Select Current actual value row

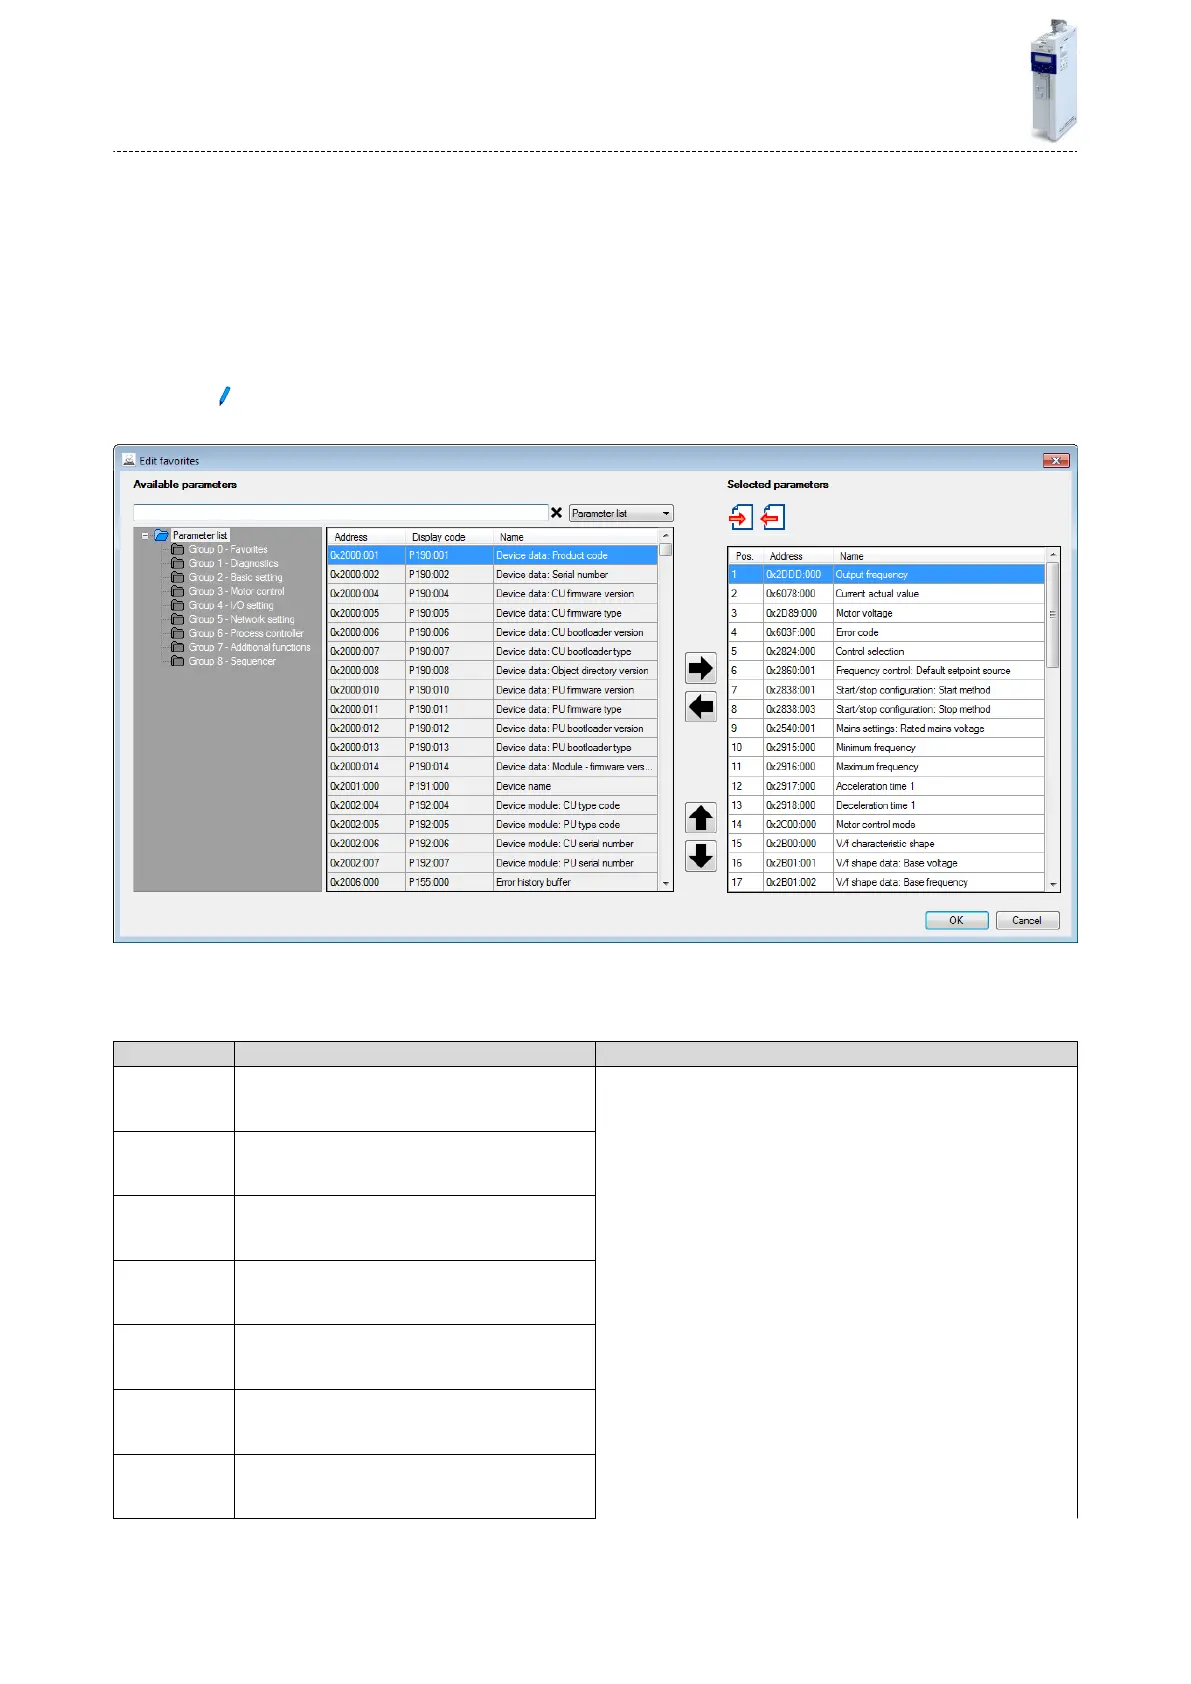pos(886,593)
